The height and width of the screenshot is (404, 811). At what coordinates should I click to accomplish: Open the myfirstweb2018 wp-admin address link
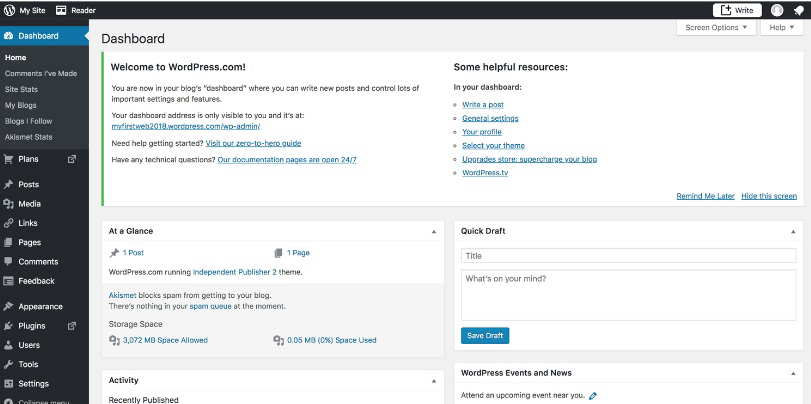click(x=186, y=126)
